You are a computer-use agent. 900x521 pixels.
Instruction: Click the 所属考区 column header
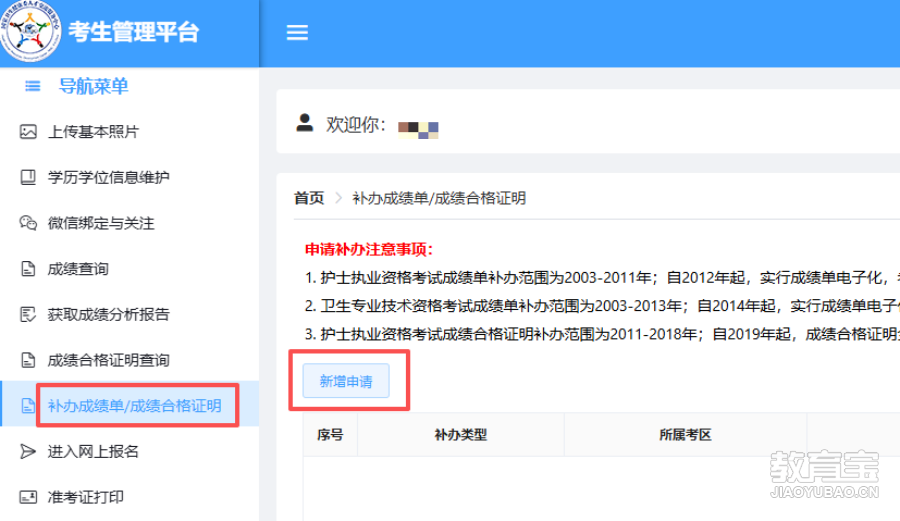click(x=685, y=435)
